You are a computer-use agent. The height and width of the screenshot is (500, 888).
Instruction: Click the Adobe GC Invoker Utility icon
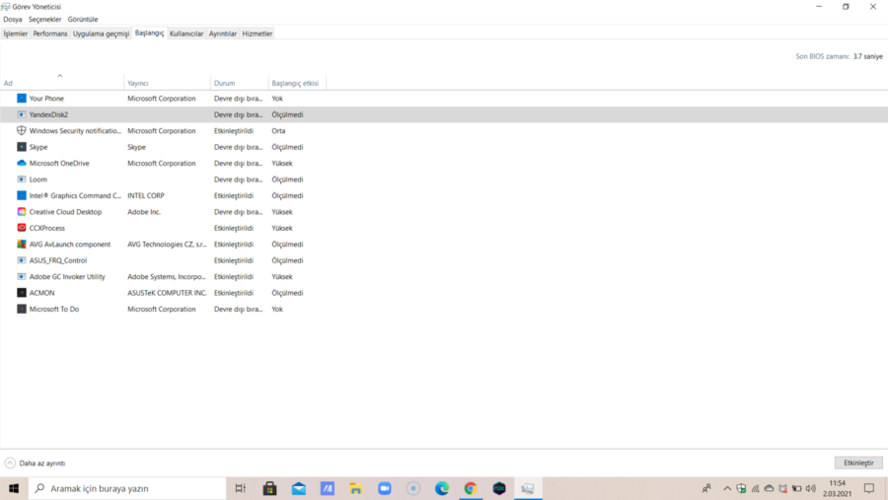[22, 276]
